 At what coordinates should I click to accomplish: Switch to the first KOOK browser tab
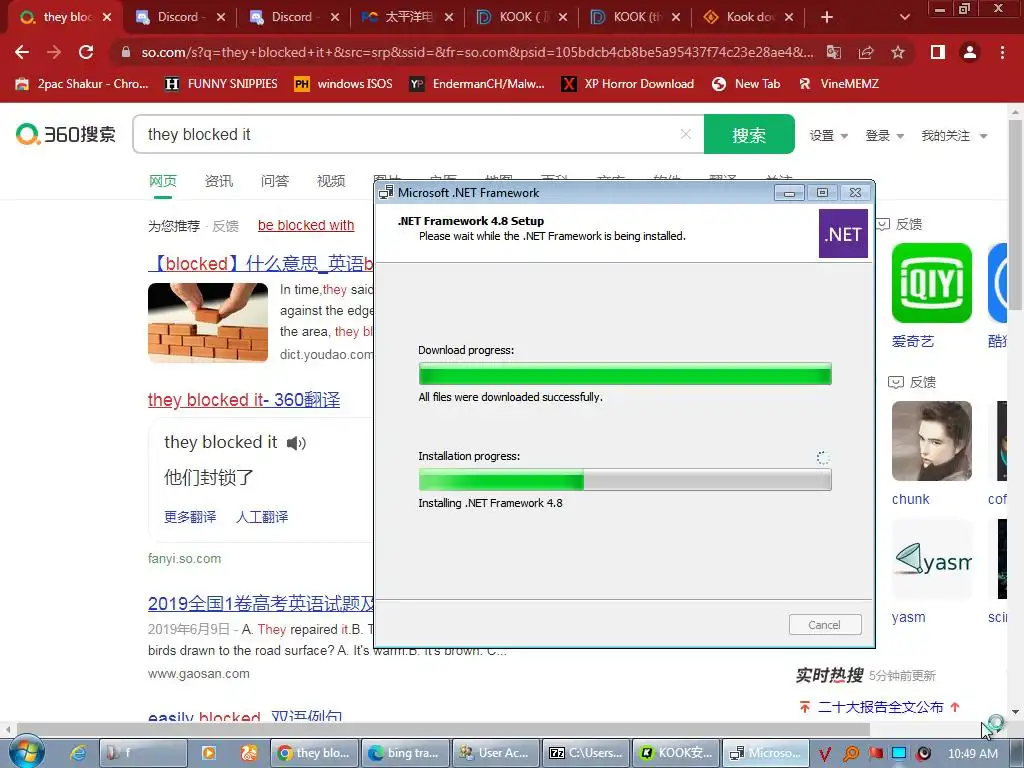coord(520,17)
